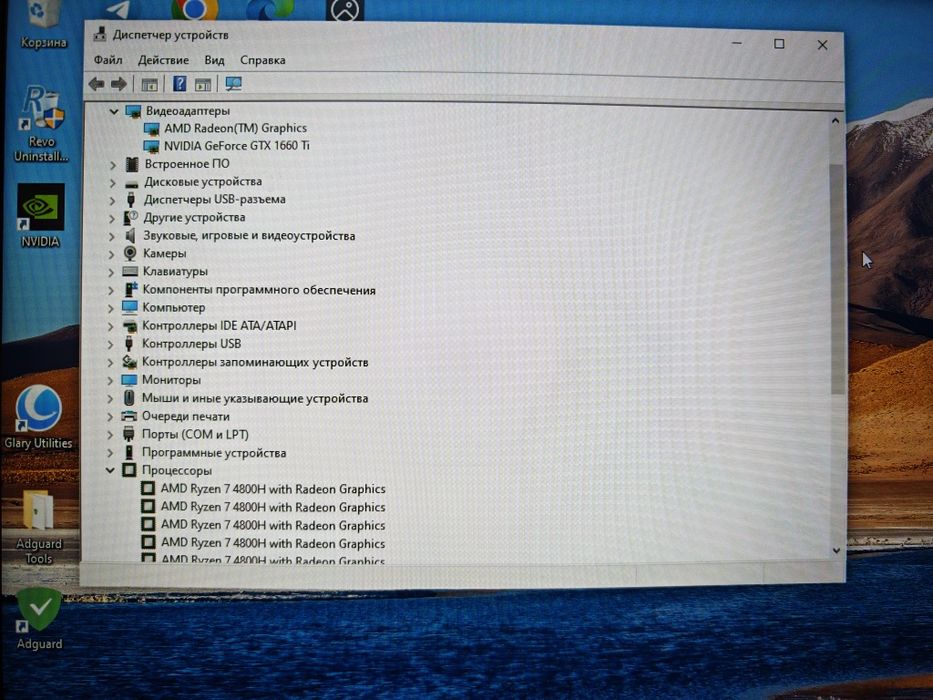This screenshot has width=933, height=700.
Task: Click the Встроенное ПО category icon
Action: (132, 164)
